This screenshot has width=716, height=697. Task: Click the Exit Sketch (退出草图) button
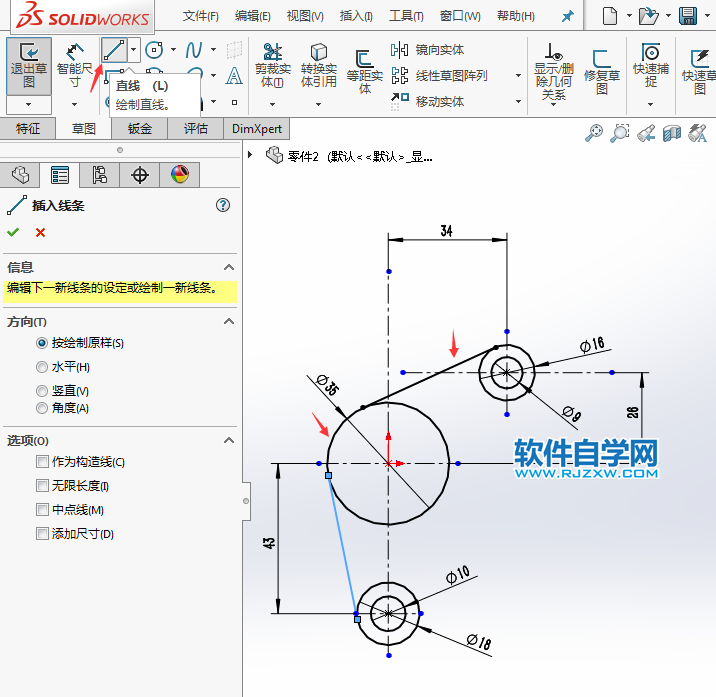pyautogui.click(x=29, y=66)
